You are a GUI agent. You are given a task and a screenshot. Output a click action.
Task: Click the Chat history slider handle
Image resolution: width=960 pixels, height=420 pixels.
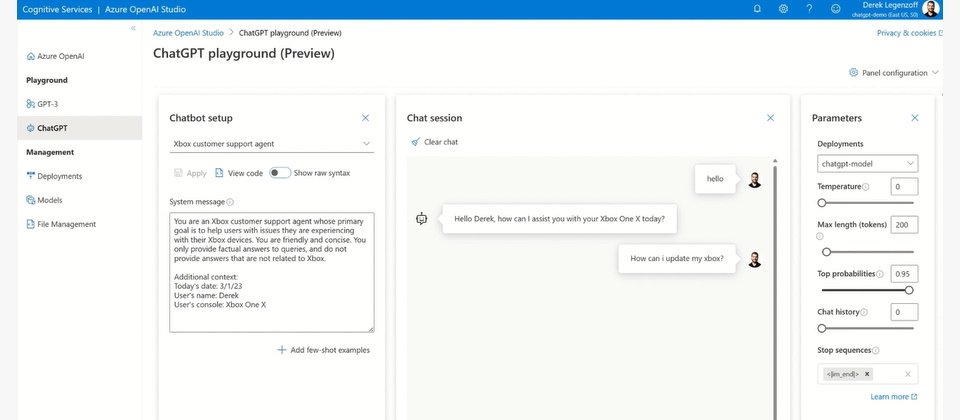click(822, 328)
